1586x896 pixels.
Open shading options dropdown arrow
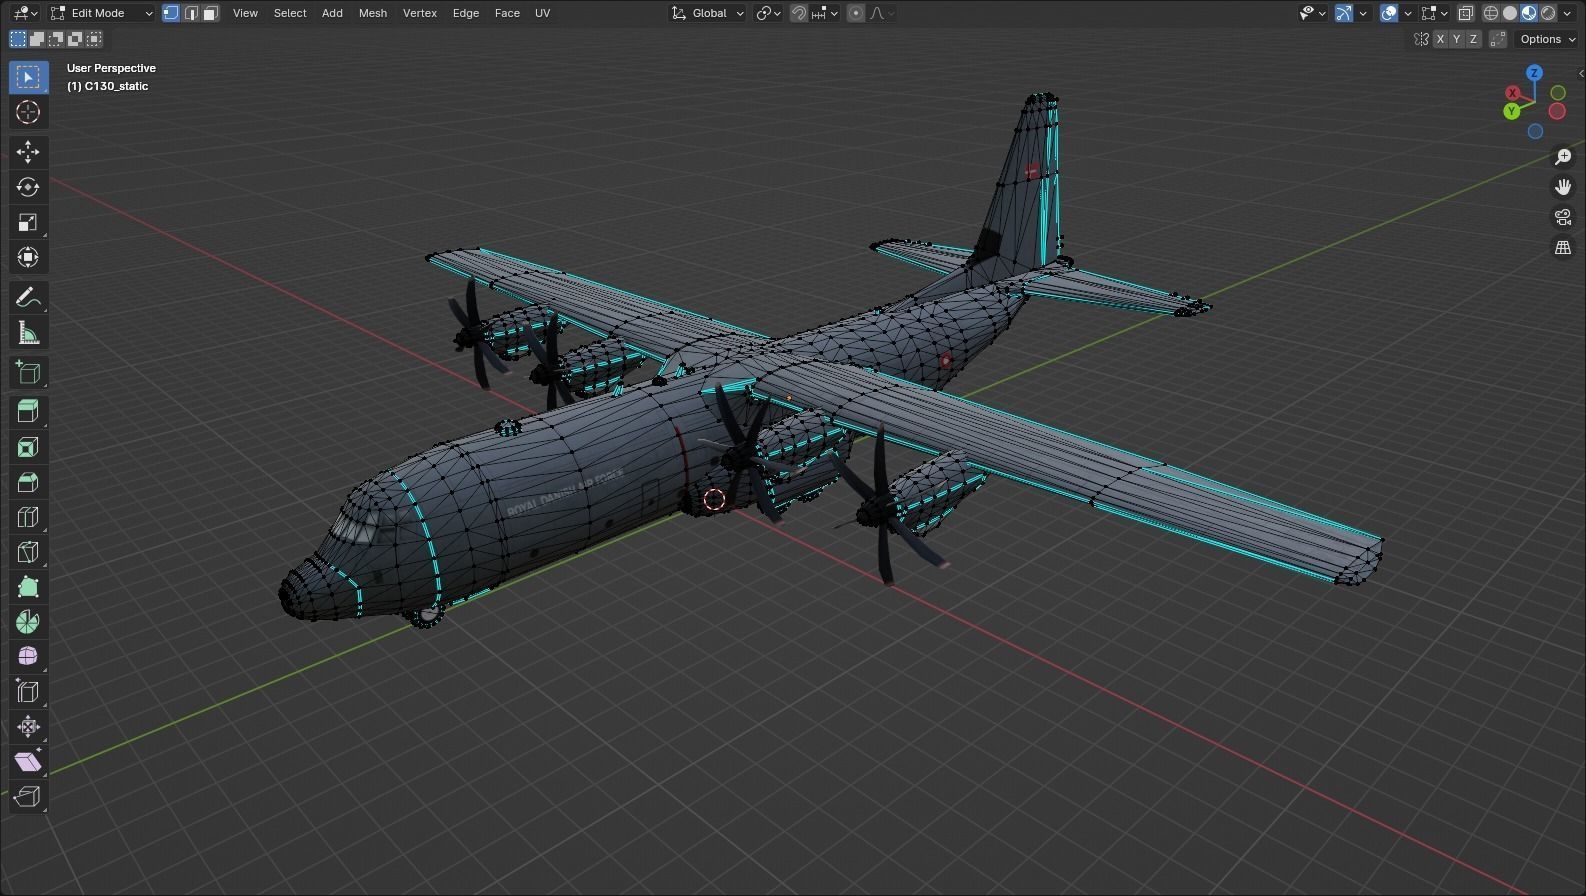(1567, 13)
